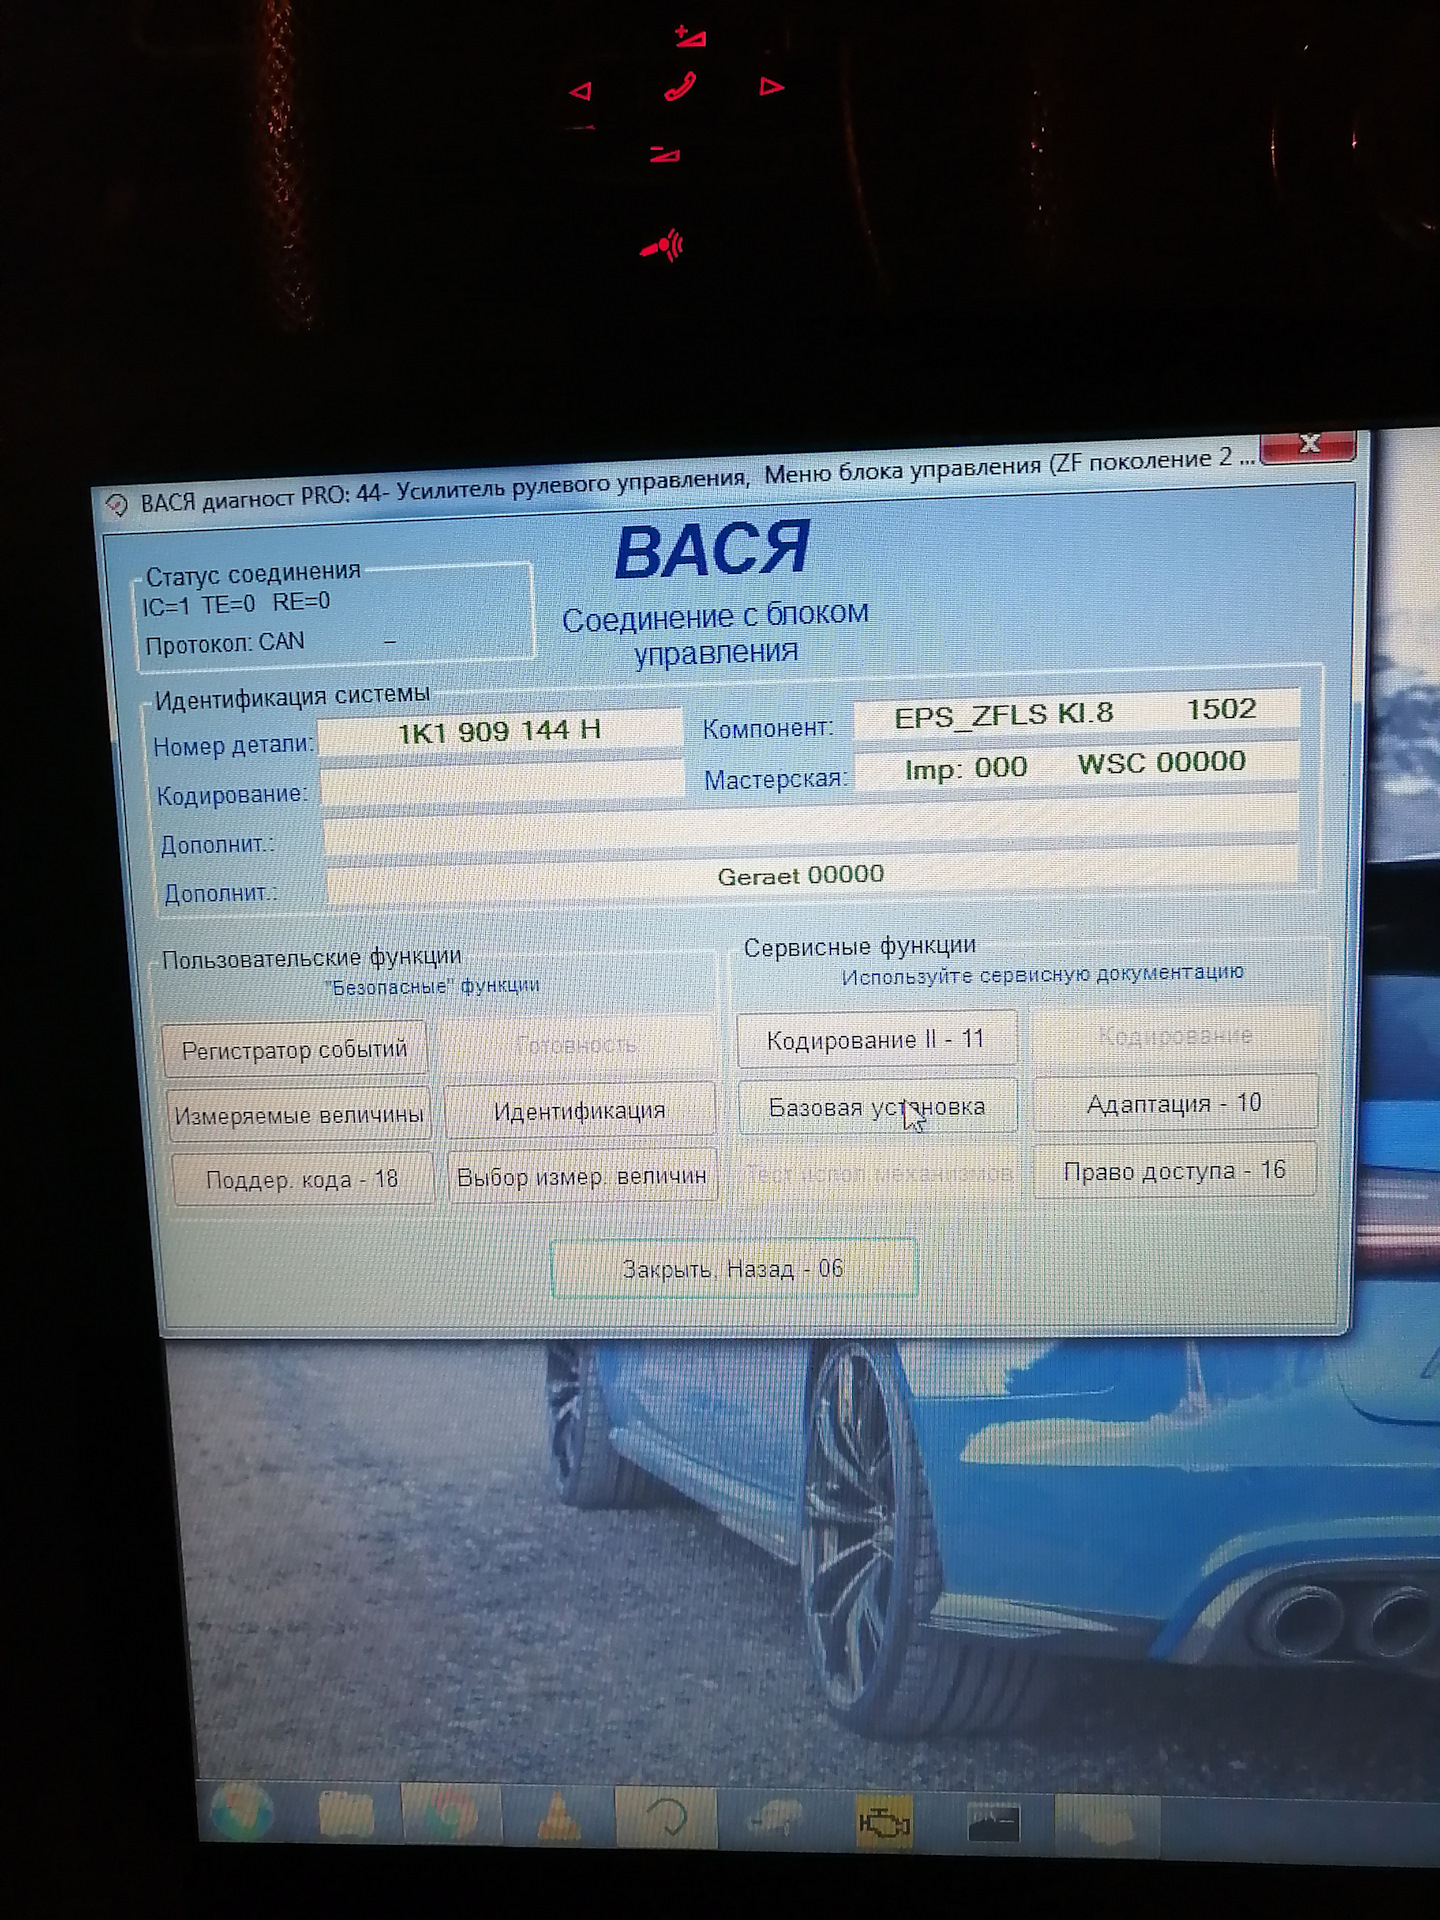The width and height of the screenshot is (1440, 1920).
Task: Click Право доступа - 16
Action: (x=1174, y=1170)
